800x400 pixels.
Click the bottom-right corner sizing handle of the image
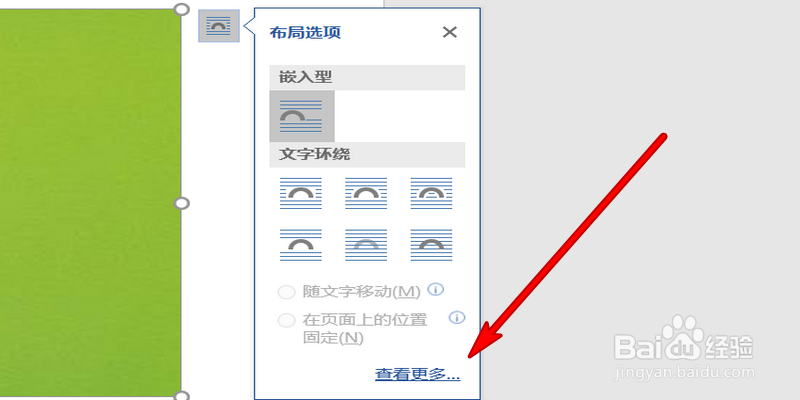(x=182, y=396)
